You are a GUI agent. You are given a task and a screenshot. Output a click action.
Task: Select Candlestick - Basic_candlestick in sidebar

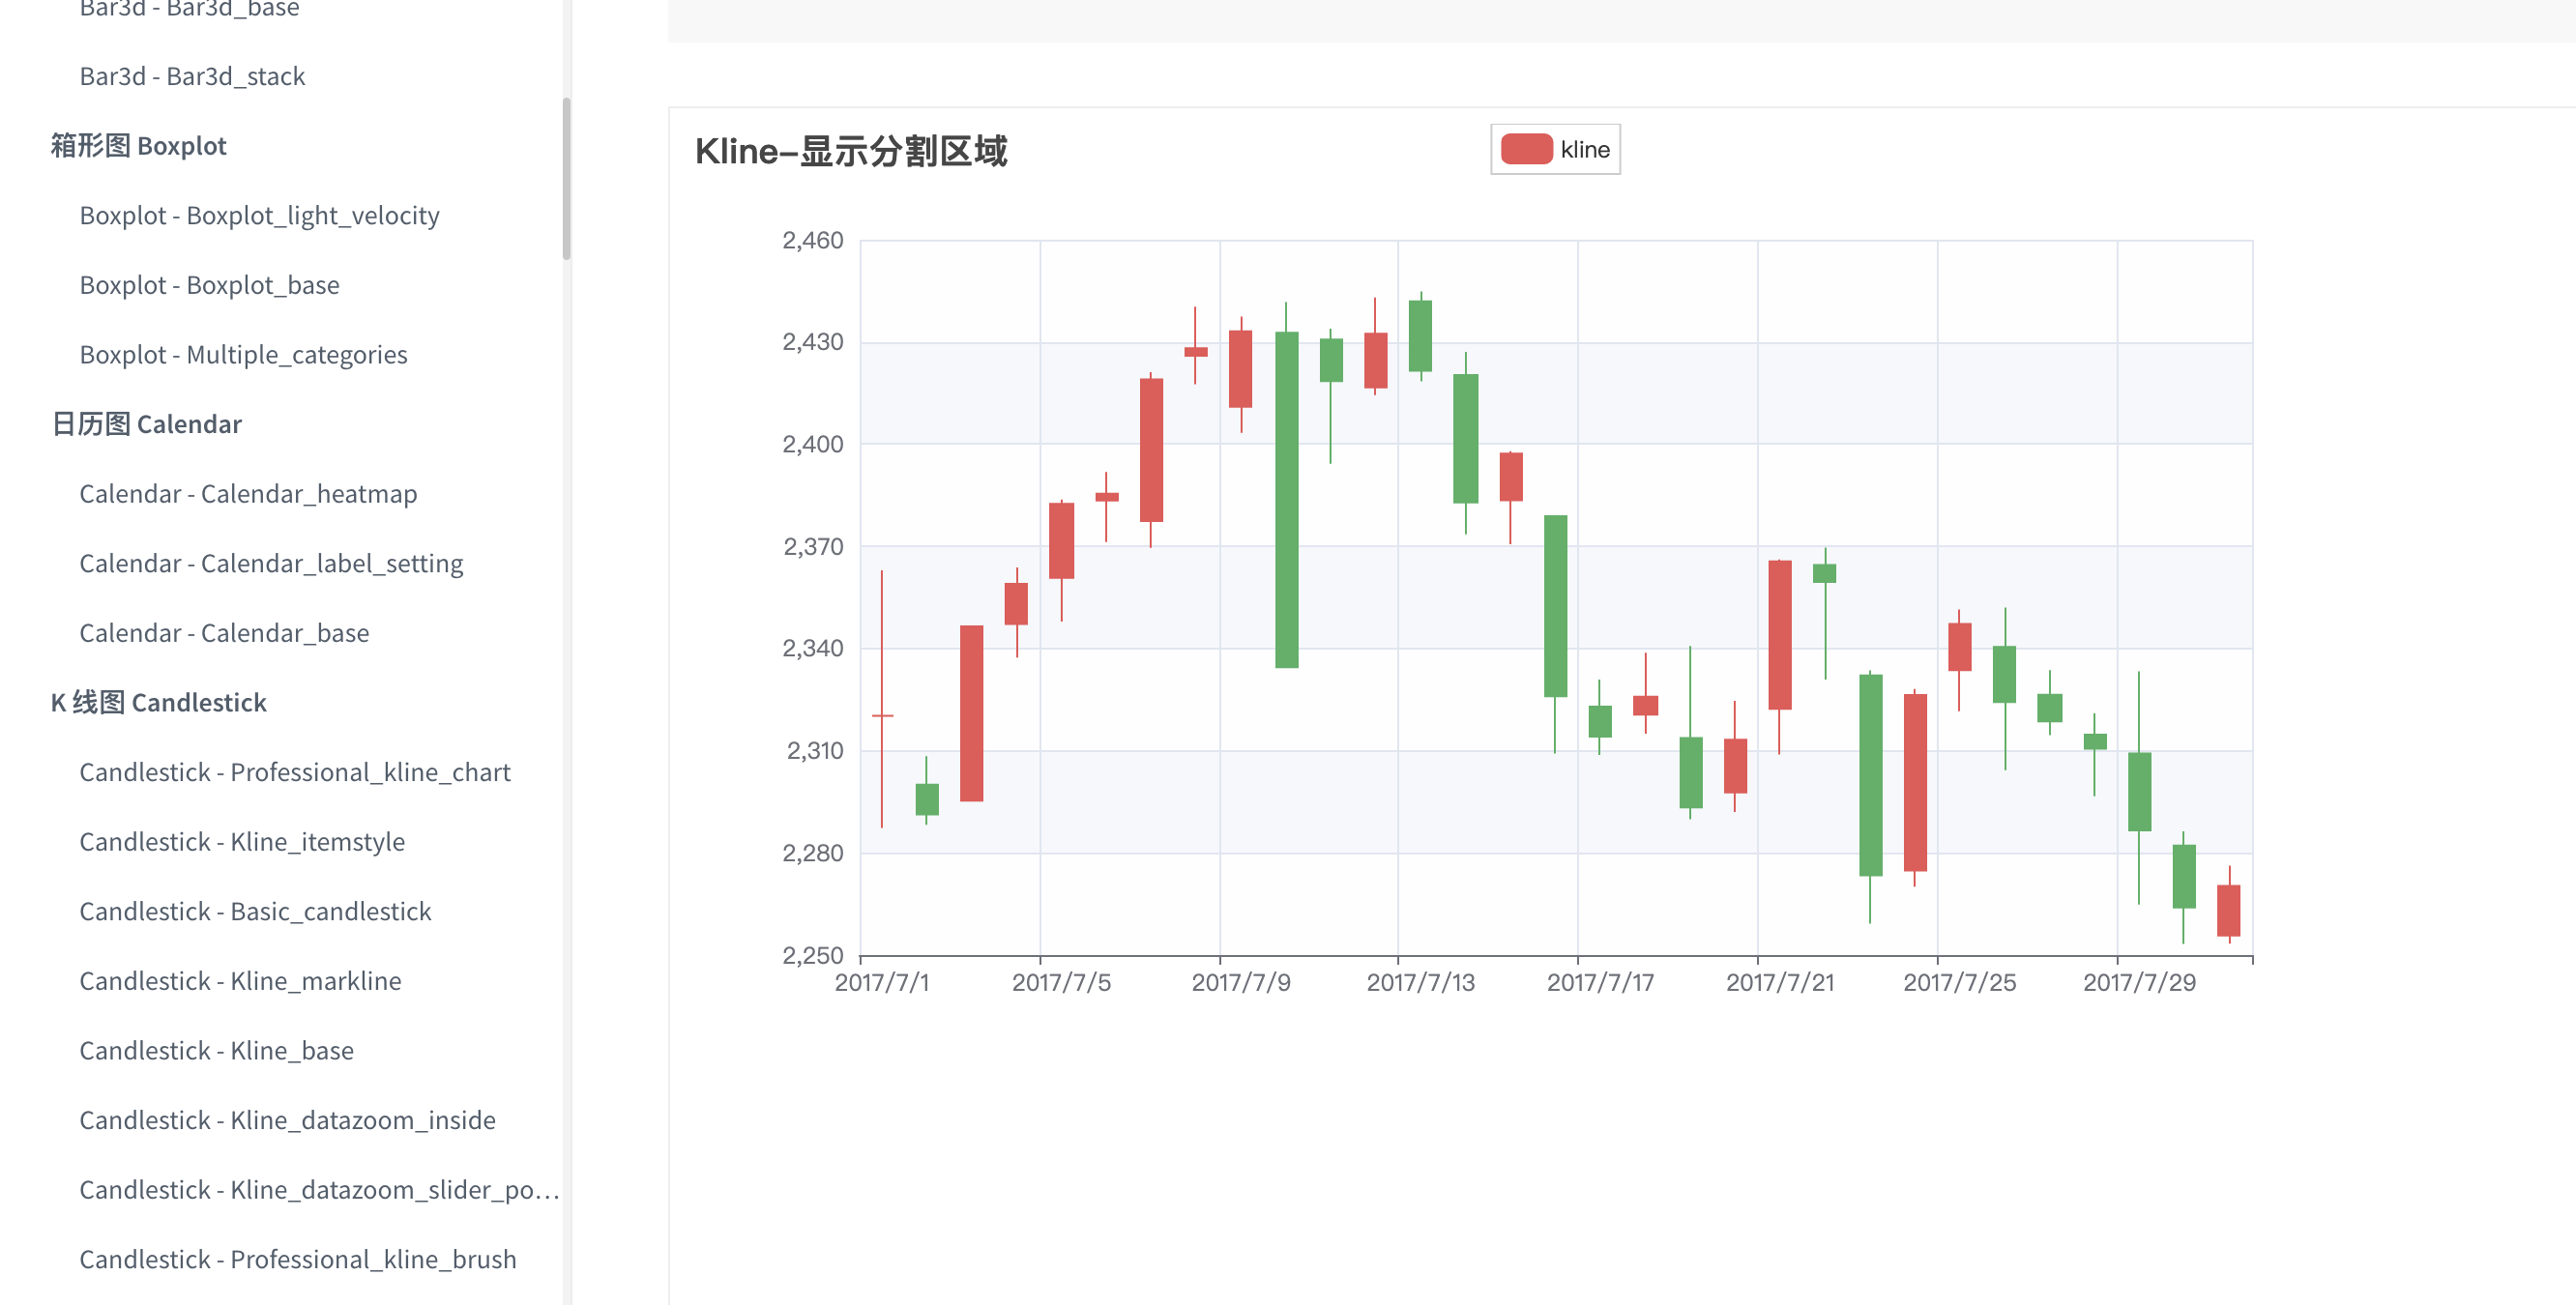255,911
